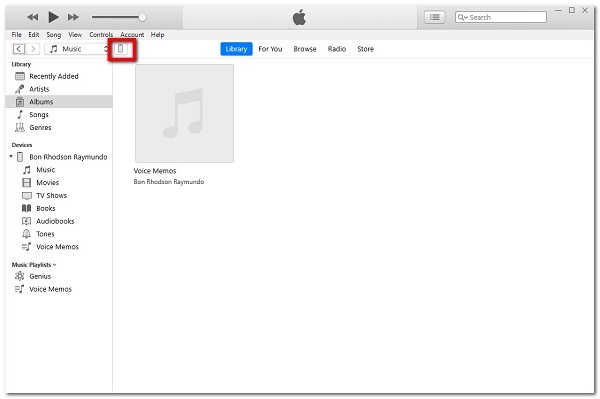Open the File menu
Screen dimensions: 600x399
[x=16, y=35]
